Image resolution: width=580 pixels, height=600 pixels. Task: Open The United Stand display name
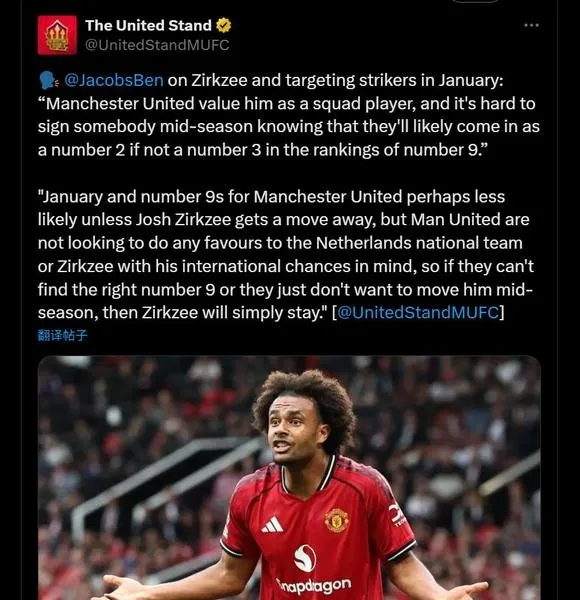coord(148,26)
